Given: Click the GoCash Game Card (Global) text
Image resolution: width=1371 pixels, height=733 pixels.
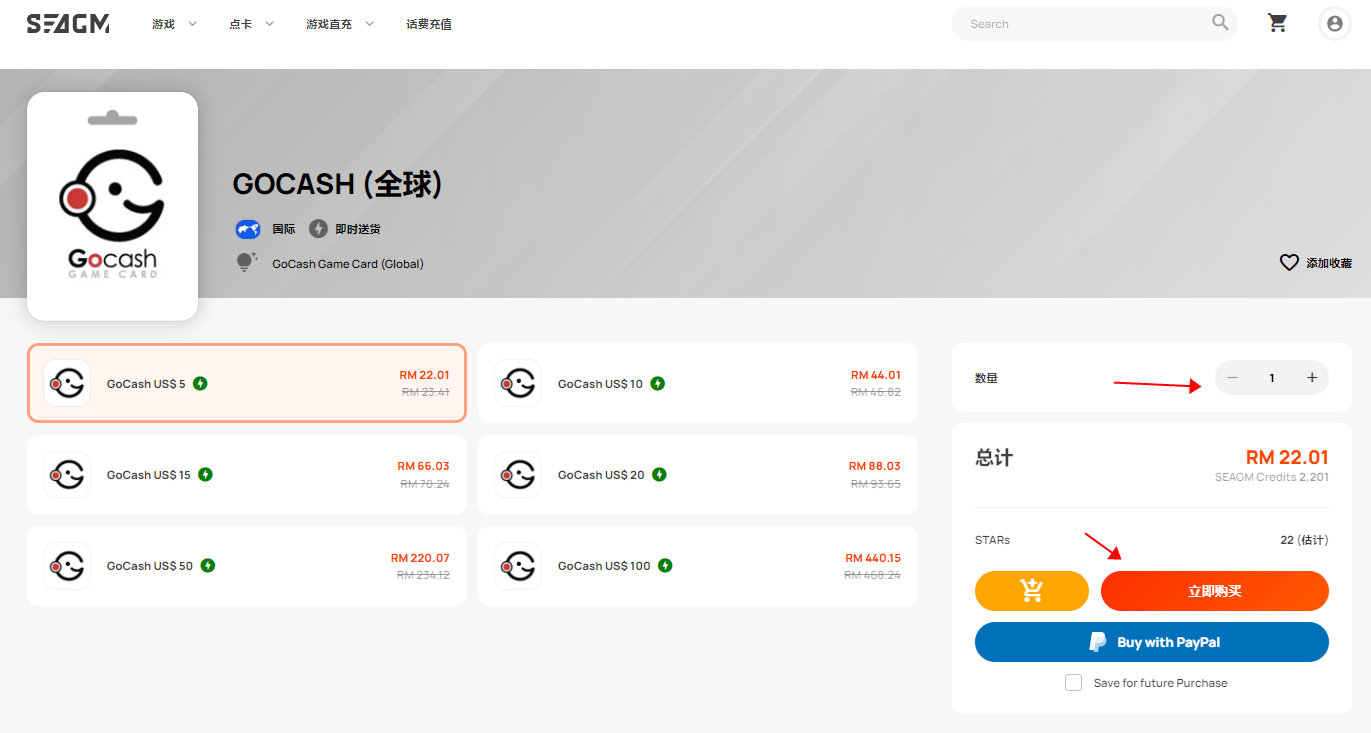Looking at the screenshot, I should [348, 263].
